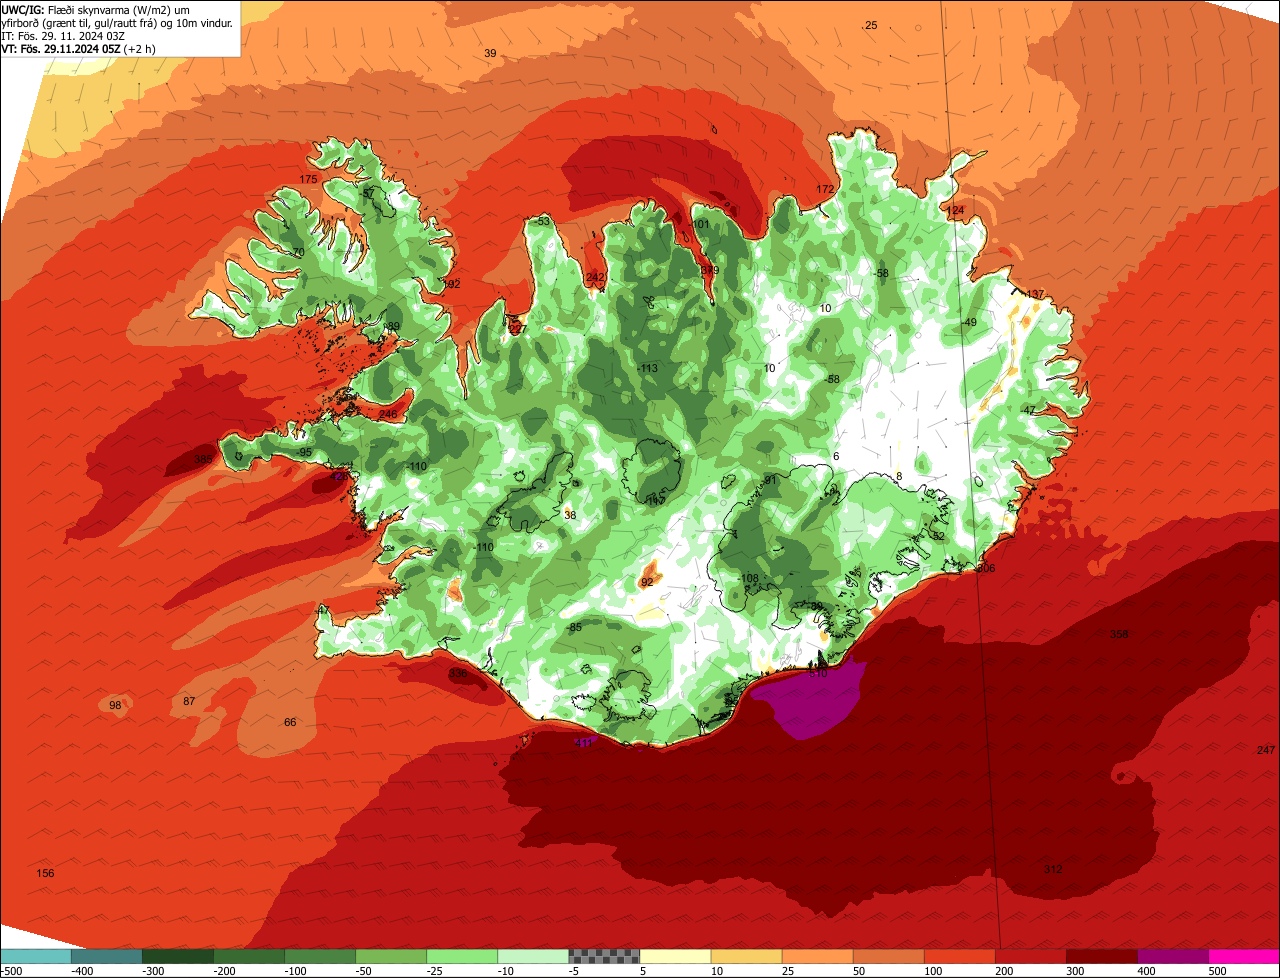Click the map value "87" southwest of Iceland
This screenshot has width=1280, height=978.
189,701
